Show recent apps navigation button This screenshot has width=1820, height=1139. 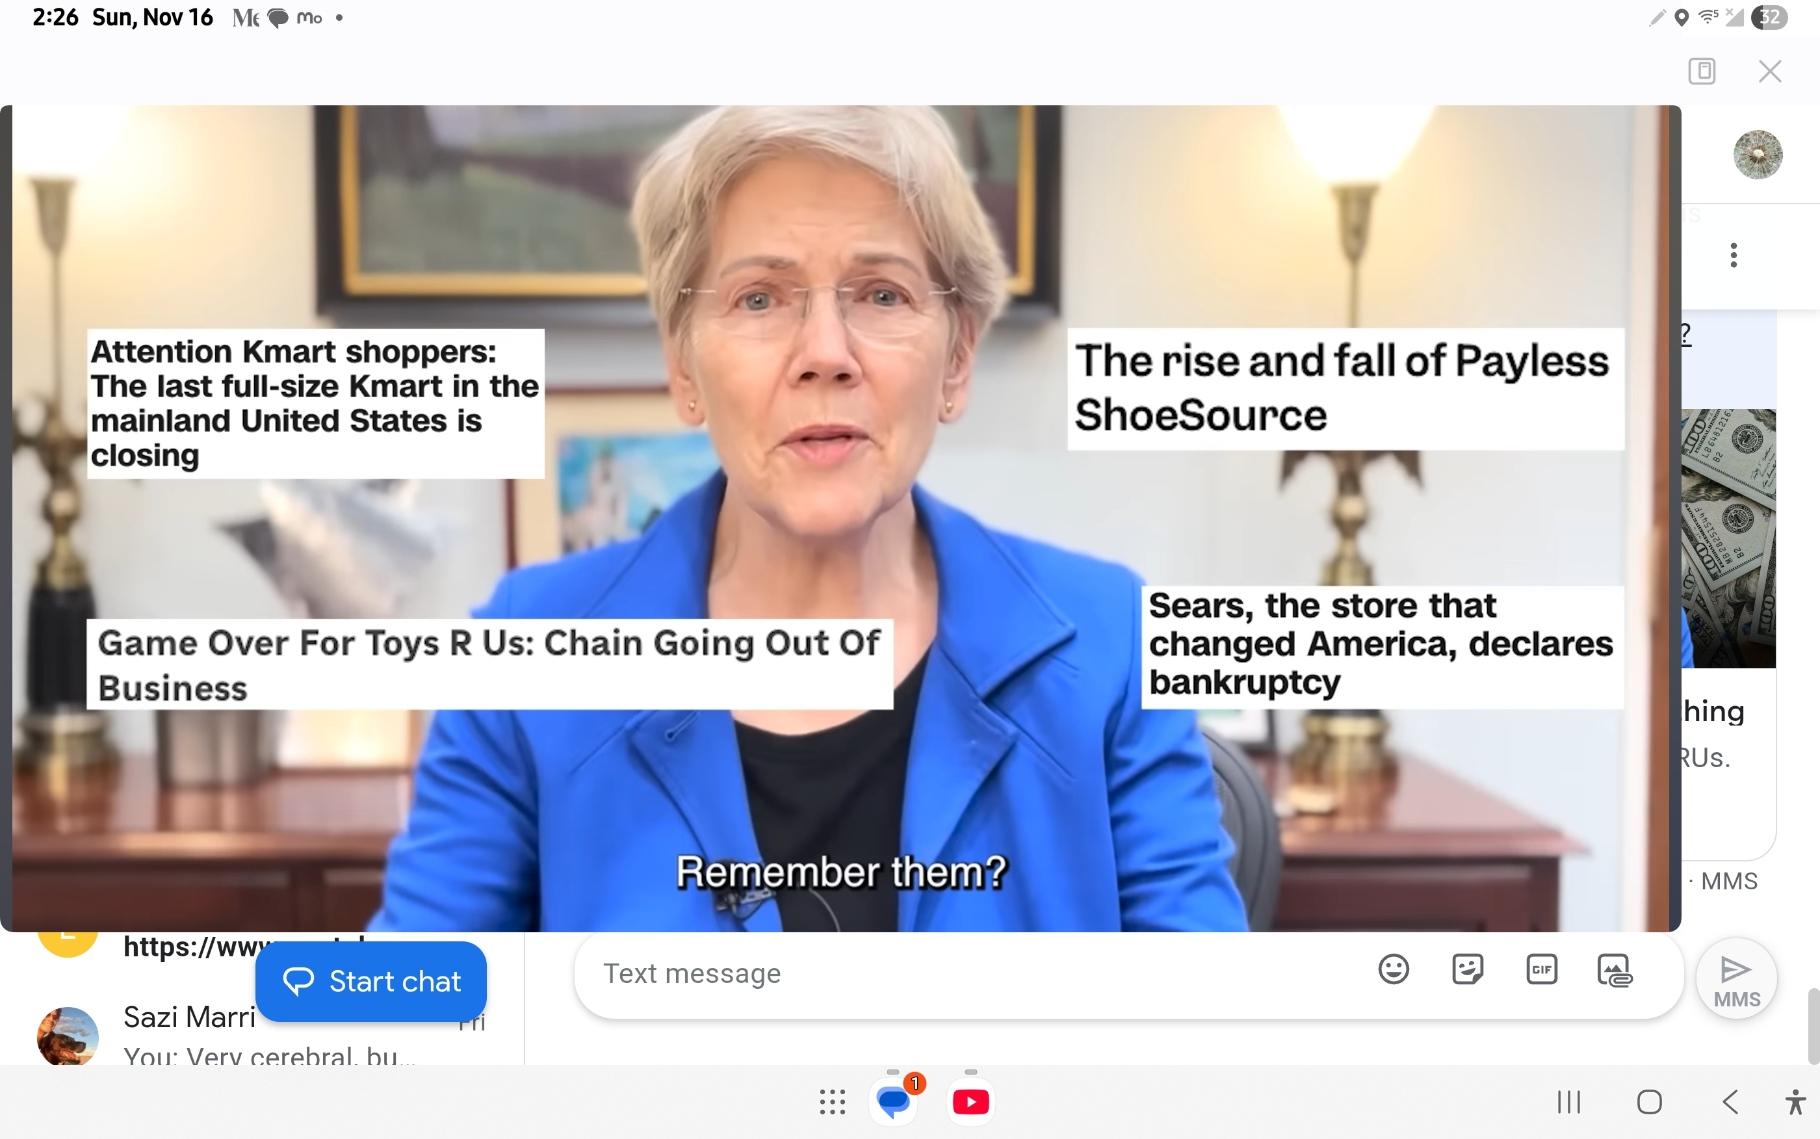coord(1569,1102)
